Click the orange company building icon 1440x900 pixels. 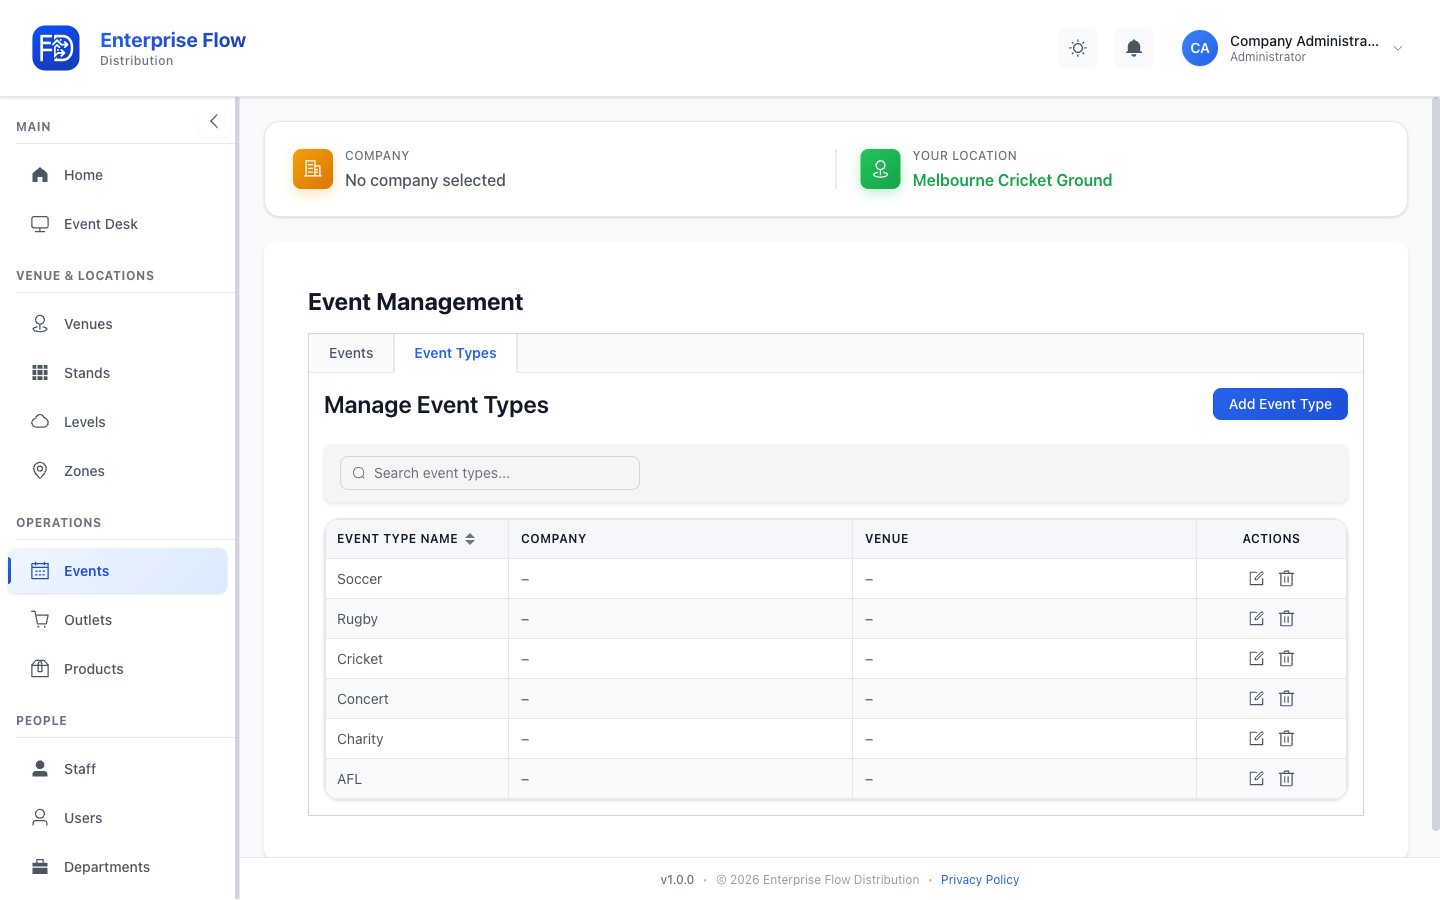click(x=313, y=169)
